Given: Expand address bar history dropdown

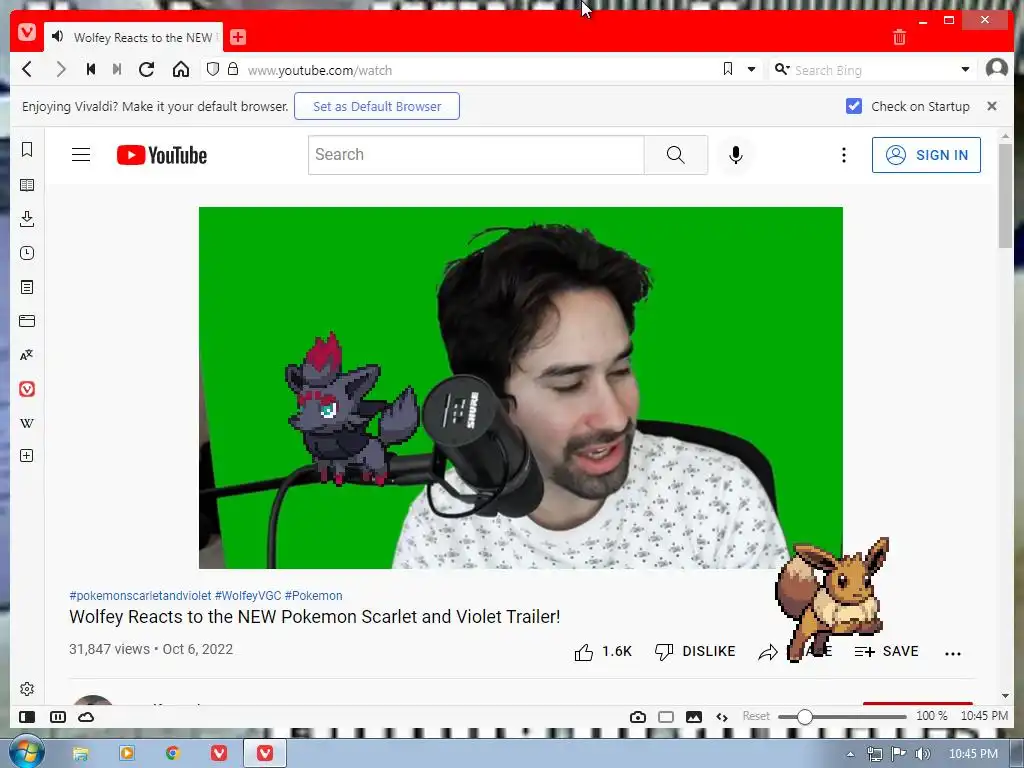Looking at the screenshot, I should (x=752, y=69).
